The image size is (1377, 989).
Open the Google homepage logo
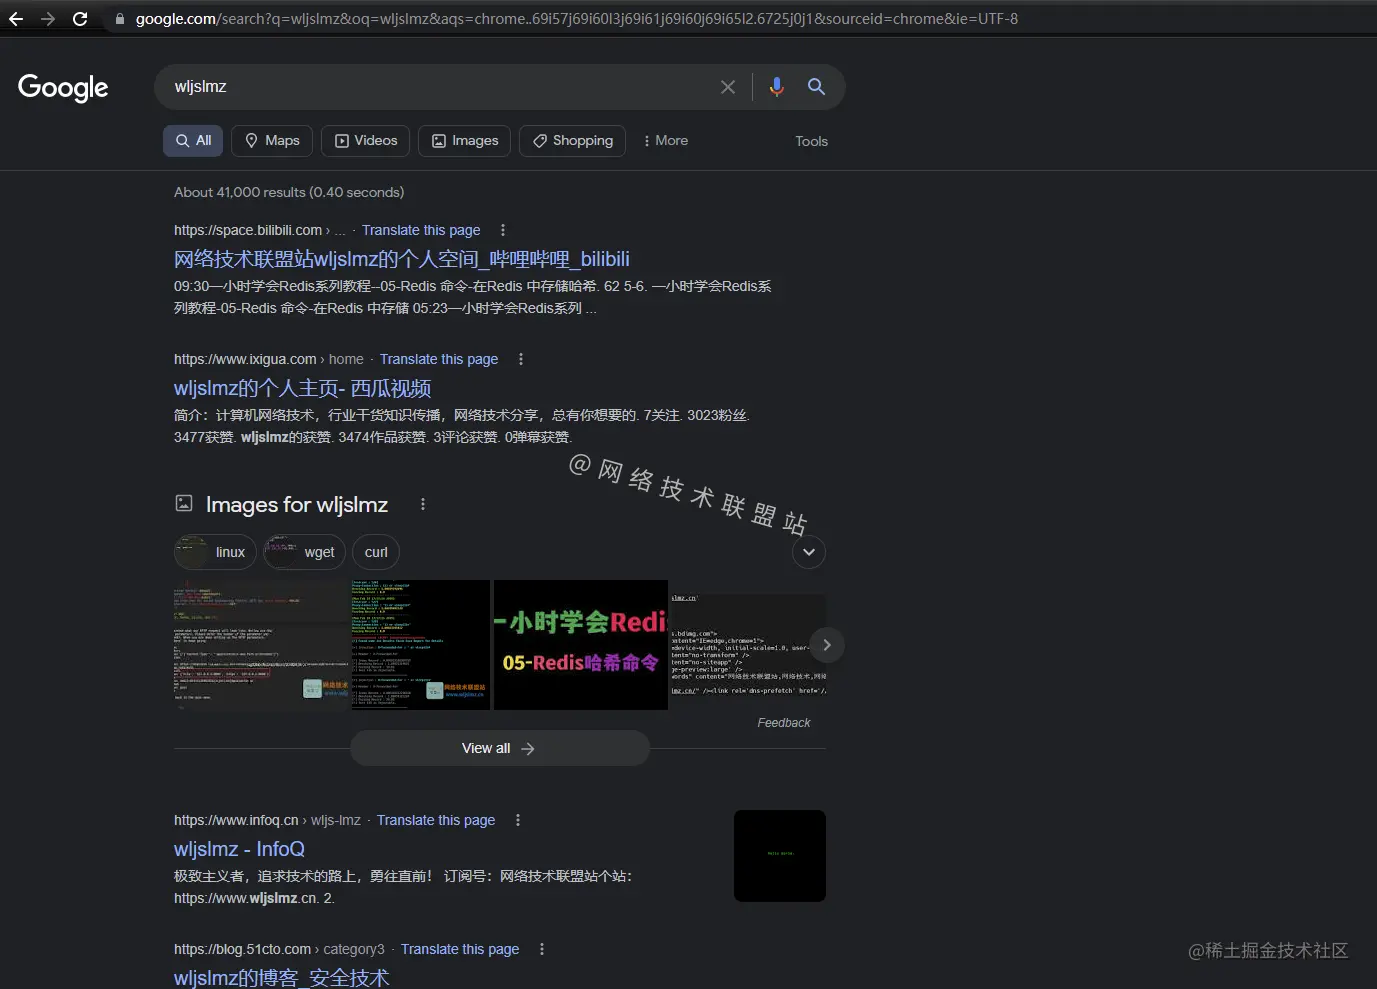(63, 88)
